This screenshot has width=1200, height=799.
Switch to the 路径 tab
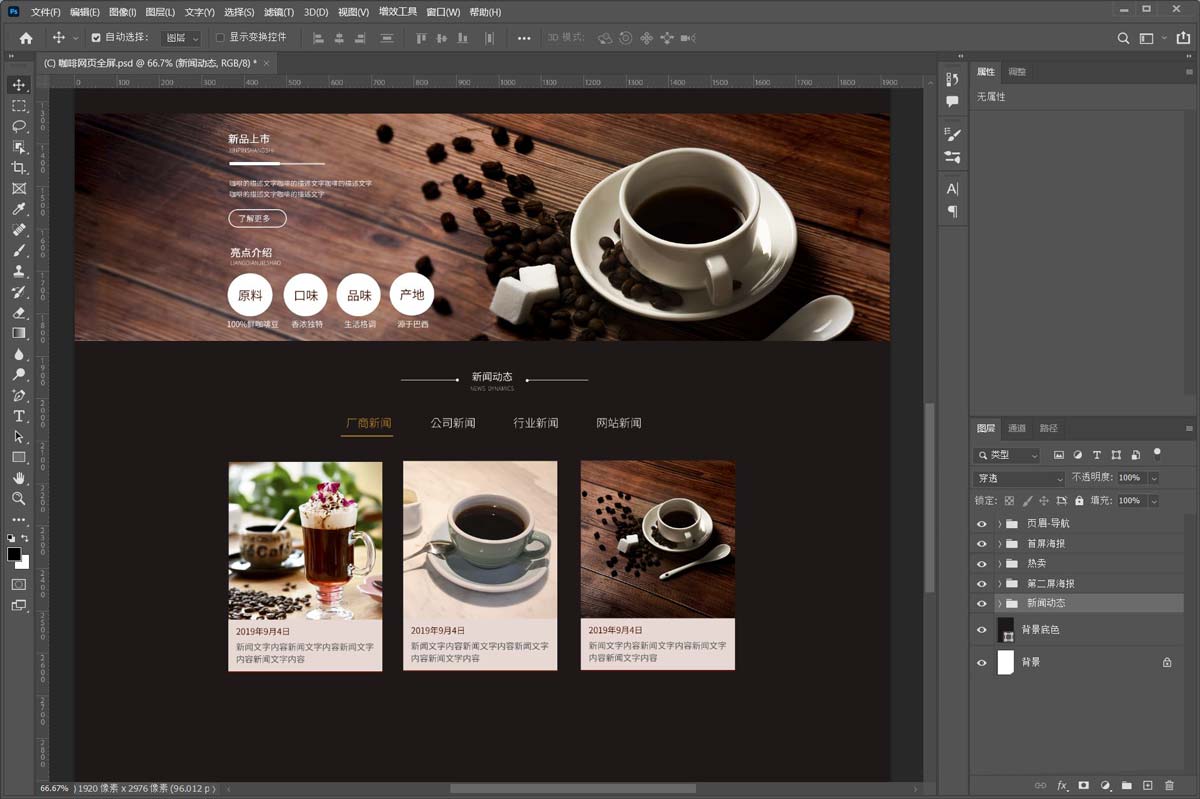(x=1048, y=428)
